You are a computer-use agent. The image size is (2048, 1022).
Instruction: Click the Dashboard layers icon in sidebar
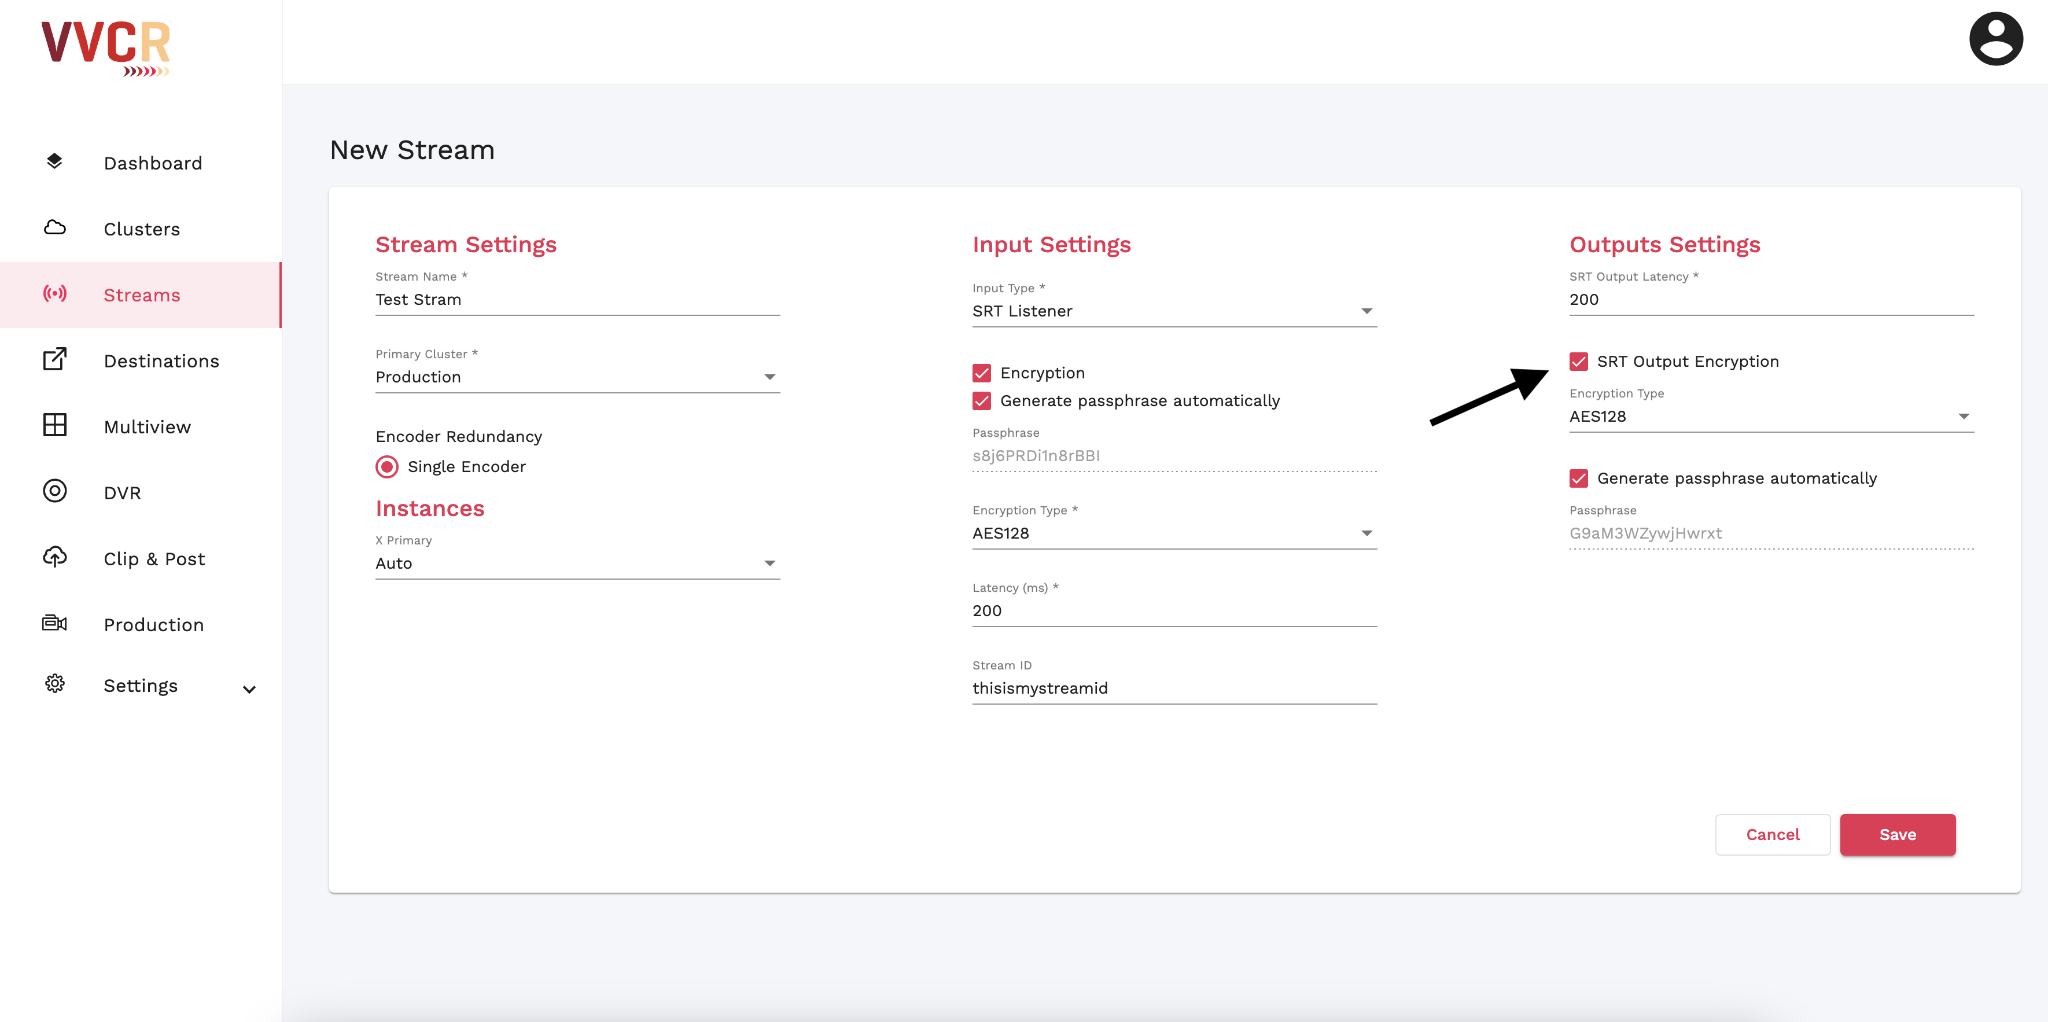(x=55, y=162)
